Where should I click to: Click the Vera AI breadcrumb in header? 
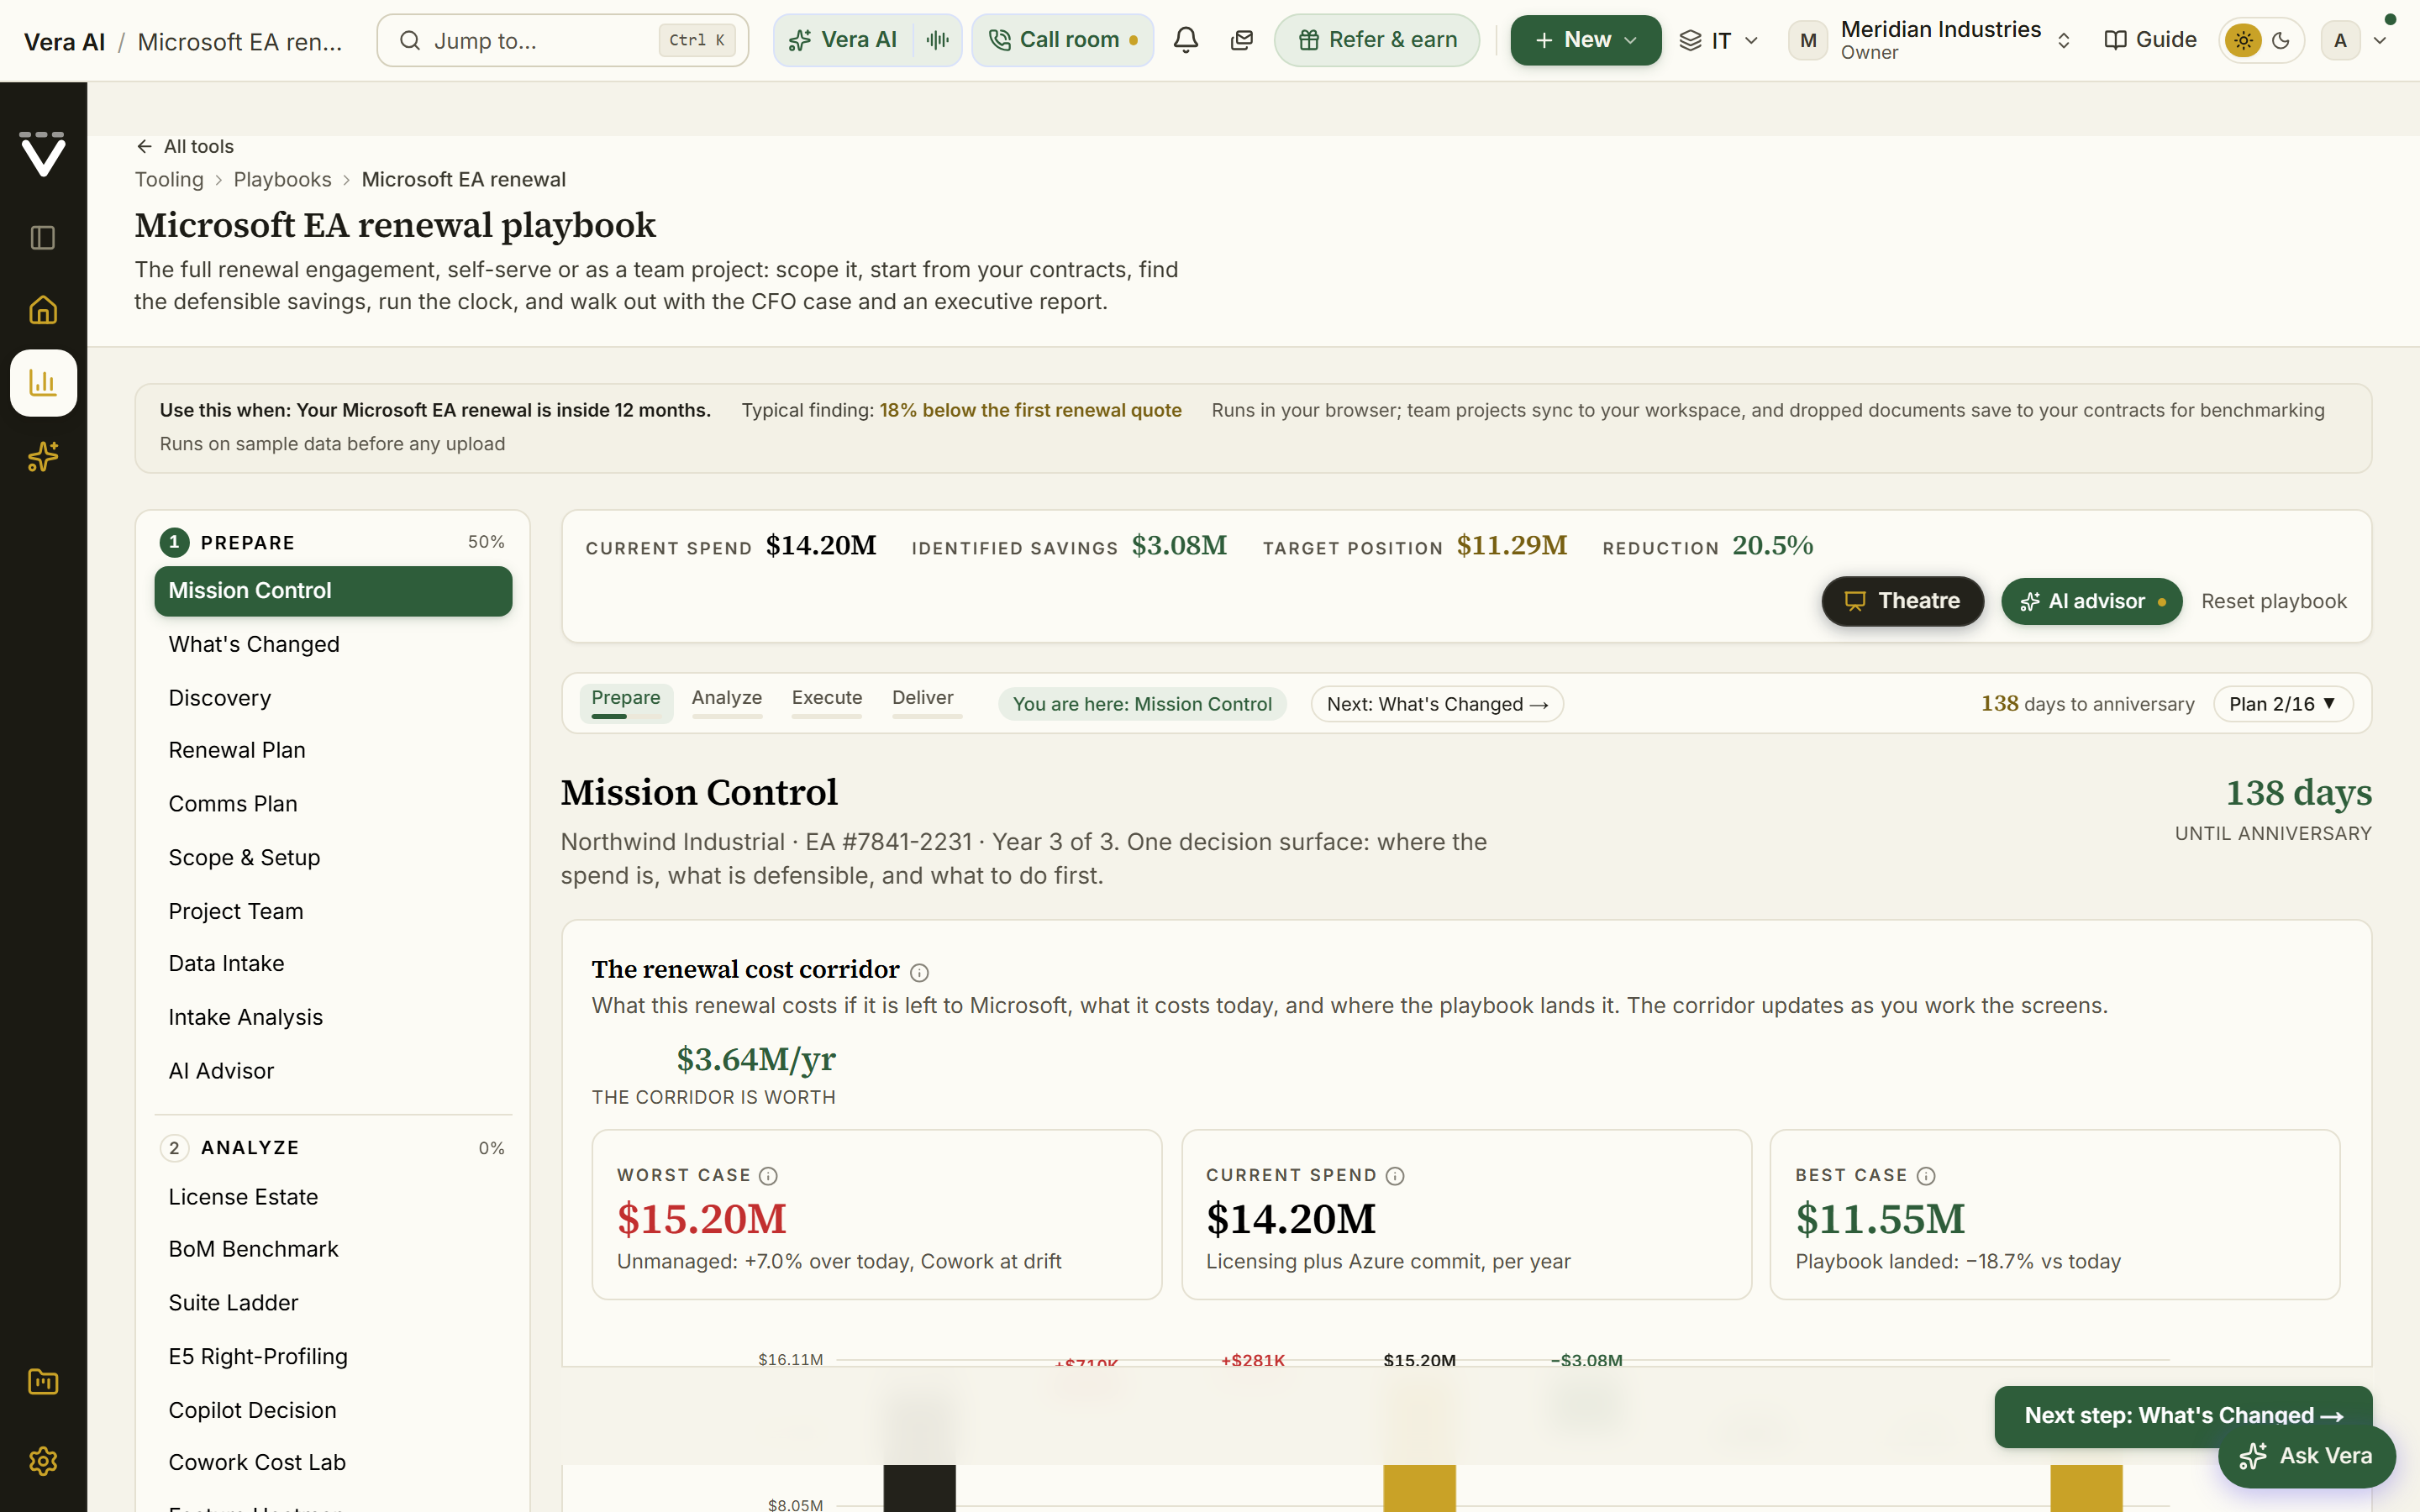[64, 41]
